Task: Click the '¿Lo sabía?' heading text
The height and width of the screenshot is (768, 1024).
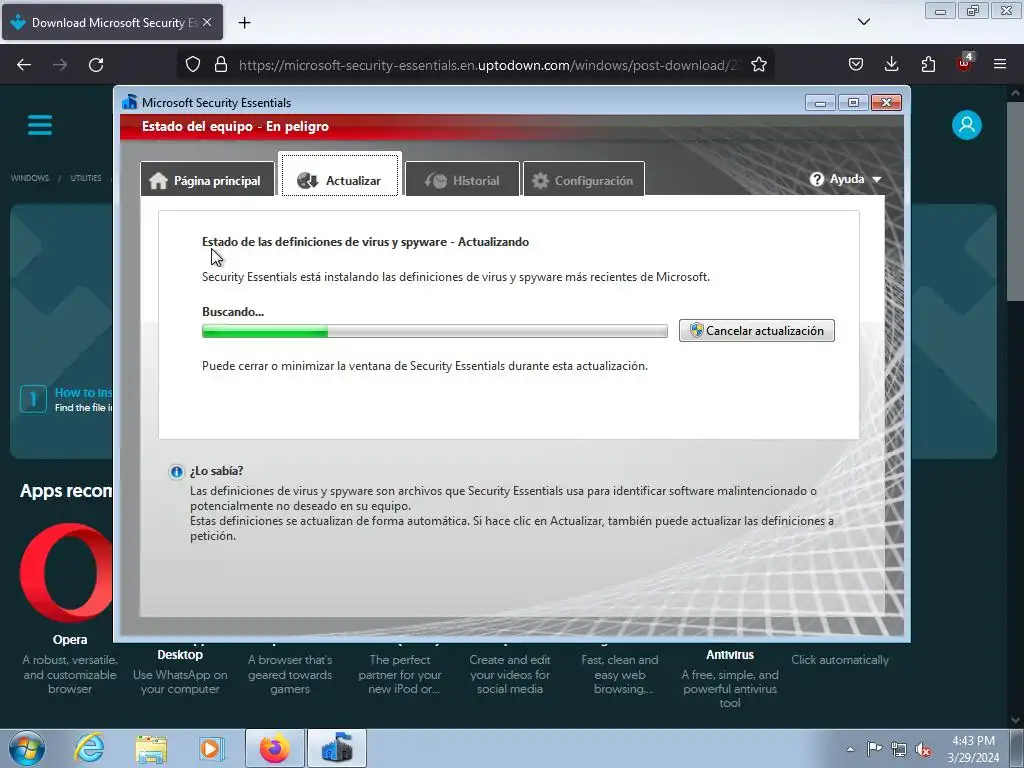Action: pyautogui.click(x=216, y=471)
